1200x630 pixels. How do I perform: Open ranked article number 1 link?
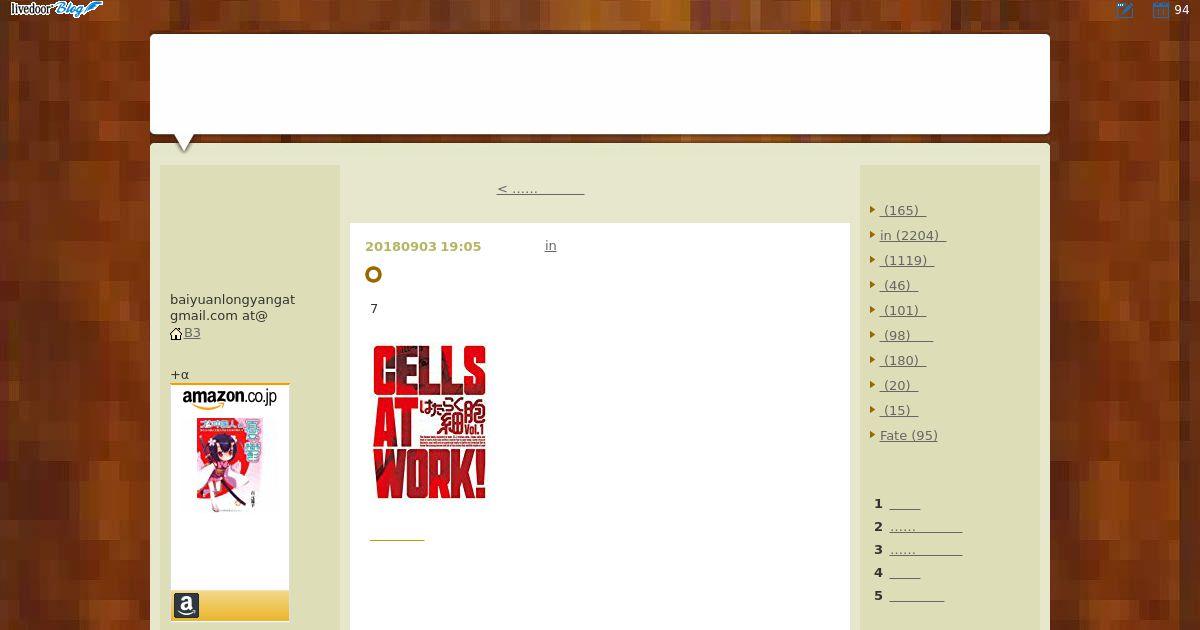pyautogui.click(x=905, y=504)
